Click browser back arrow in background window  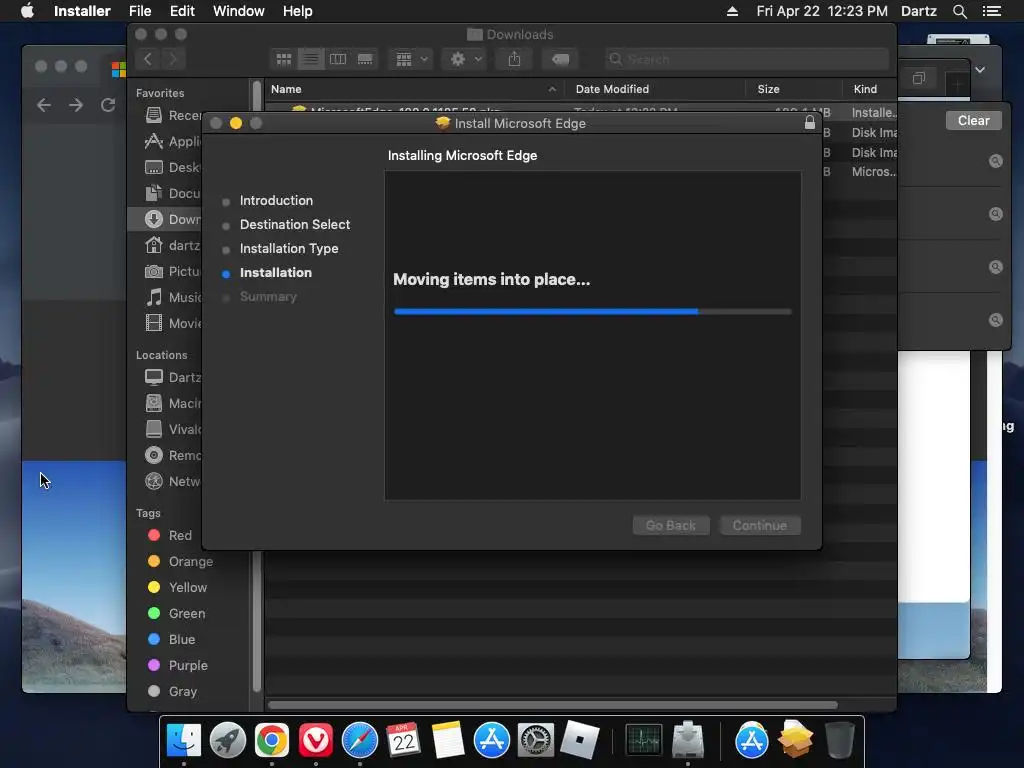(44, 104)
